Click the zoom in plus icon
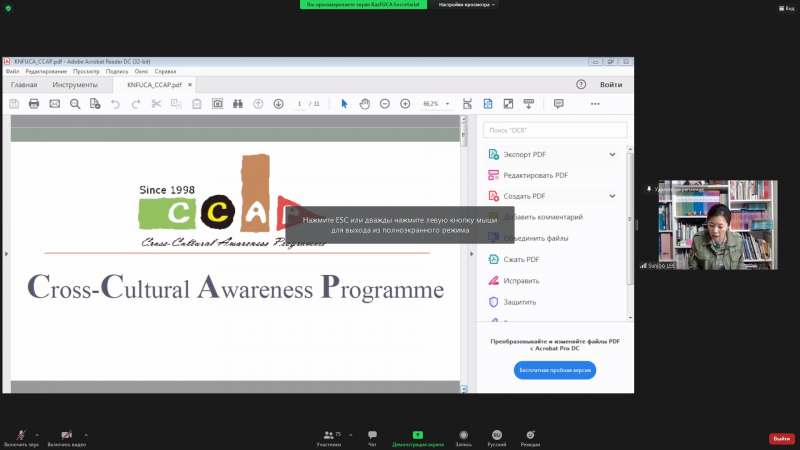The height and width of the screenshot is (450, 800). coord(405,104)
